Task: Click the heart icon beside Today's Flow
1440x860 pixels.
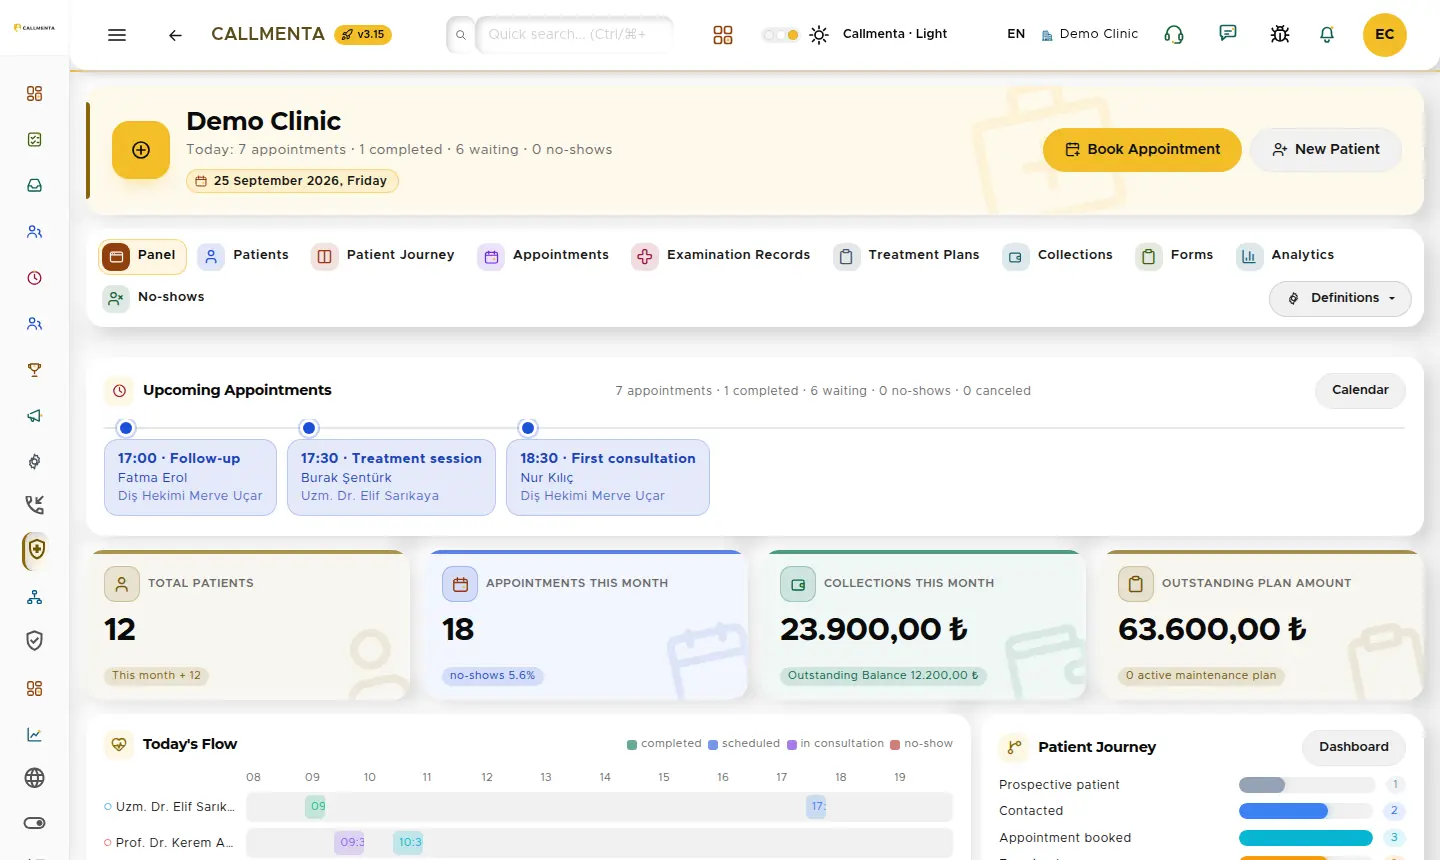Action: 119,745
